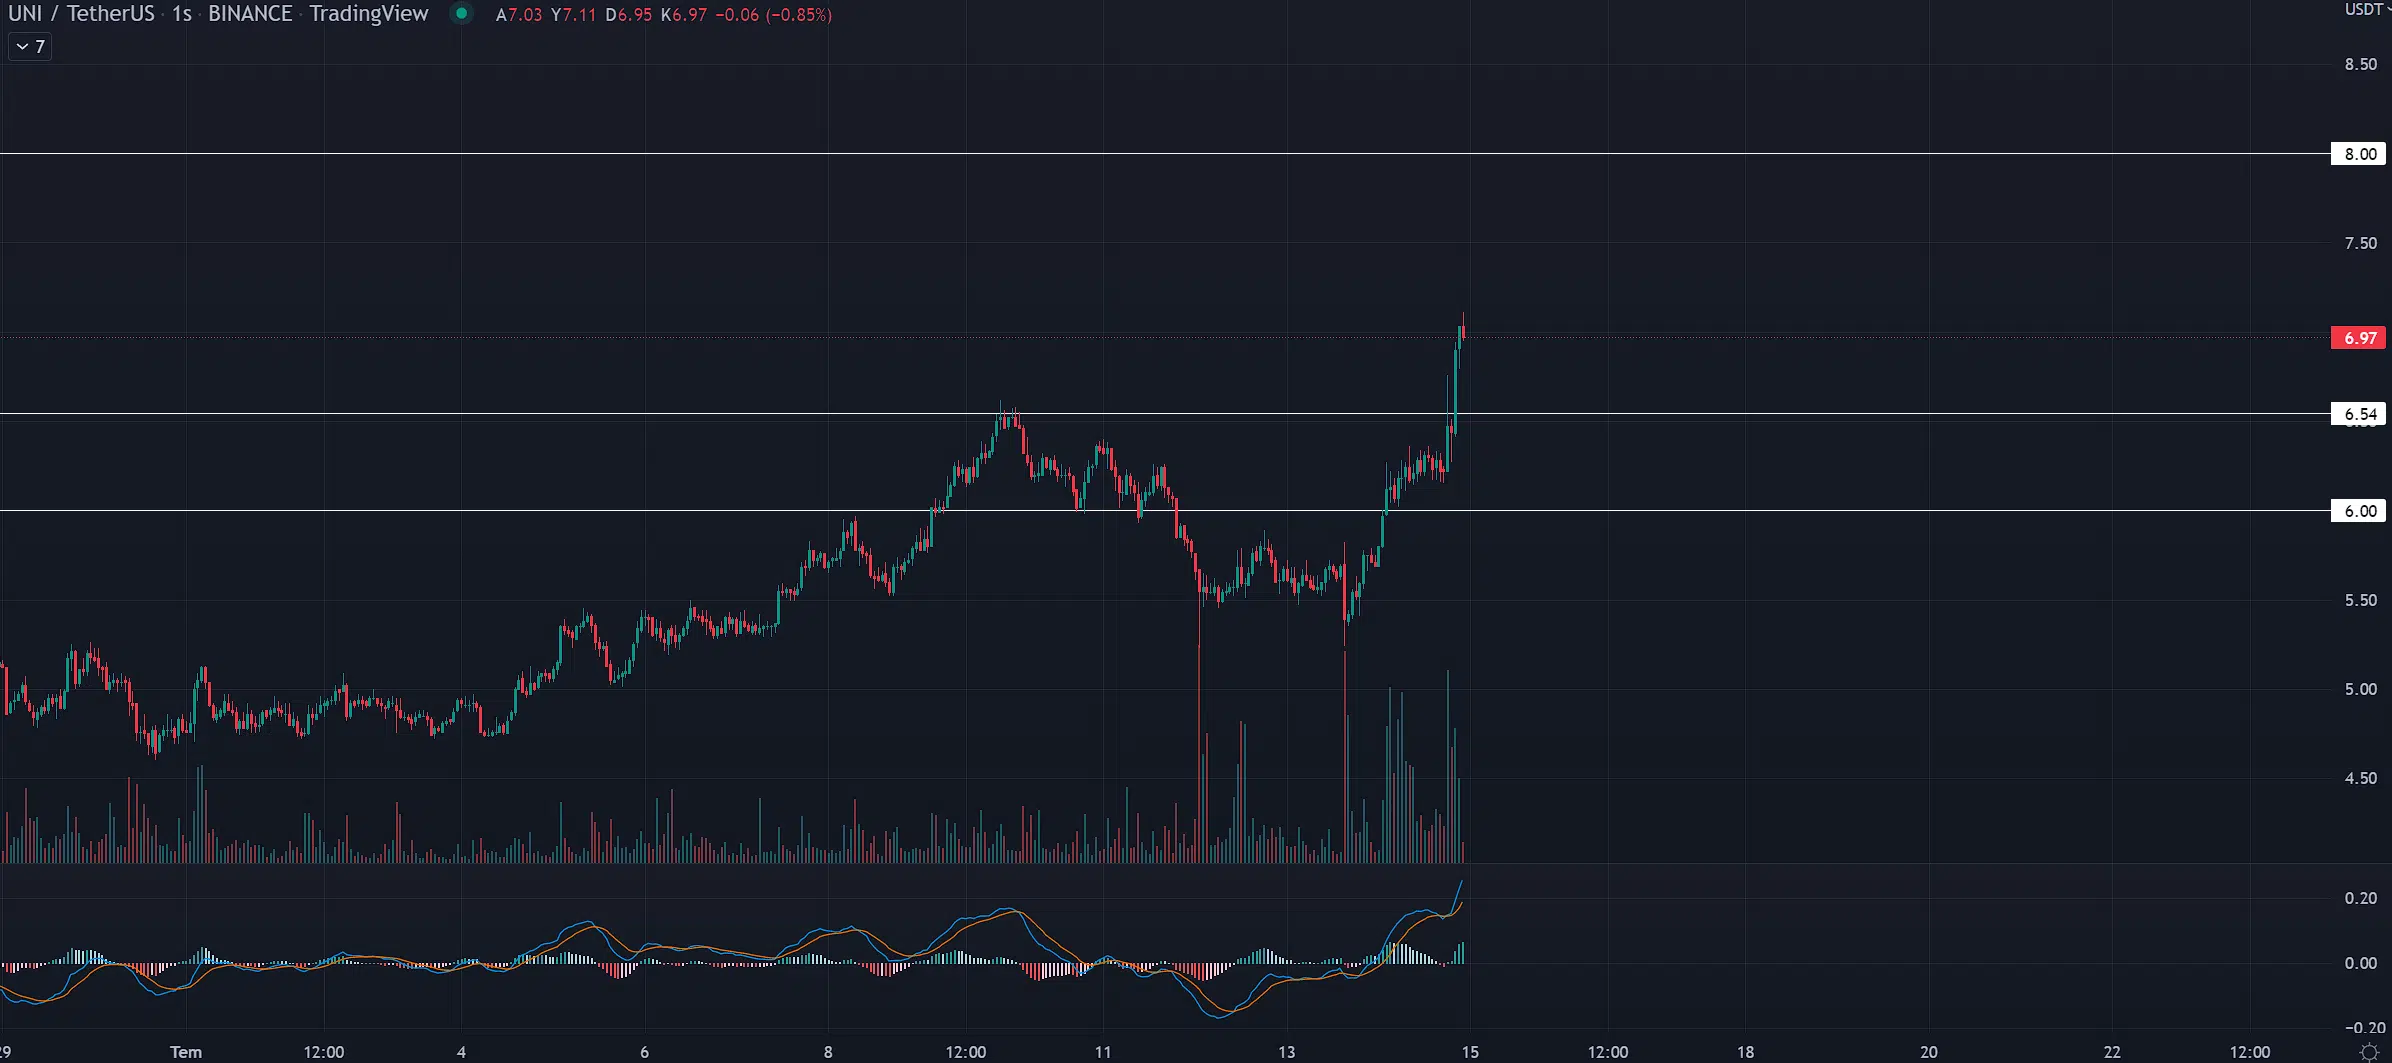
Task: Click the green market status dot
Action: [461, 14]
